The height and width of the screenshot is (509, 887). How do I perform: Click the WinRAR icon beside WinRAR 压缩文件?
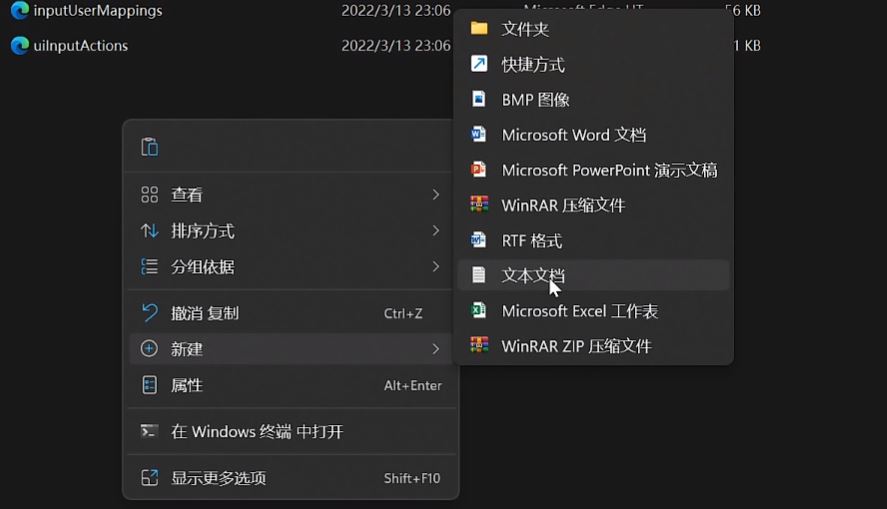click(x=479, y=205)
